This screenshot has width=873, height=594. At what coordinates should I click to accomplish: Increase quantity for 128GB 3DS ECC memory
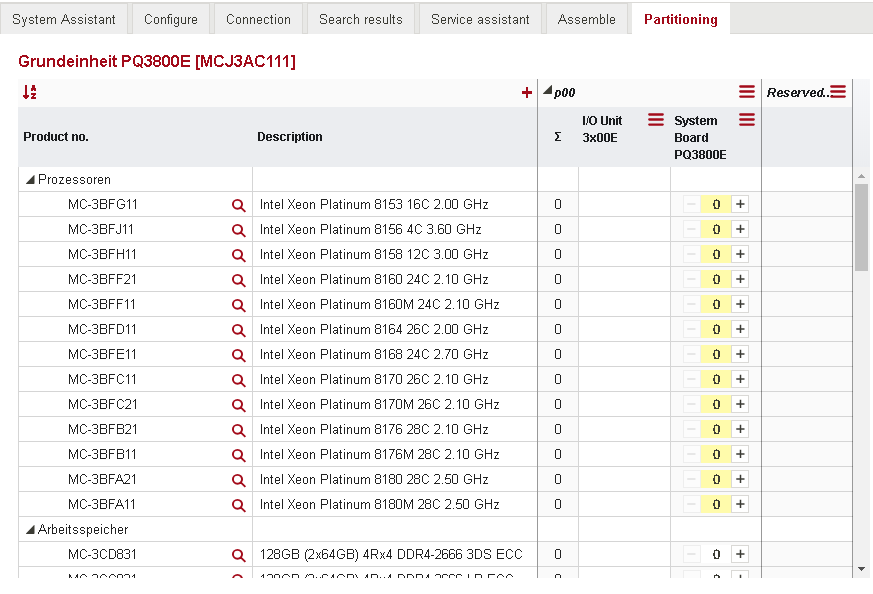740,554
